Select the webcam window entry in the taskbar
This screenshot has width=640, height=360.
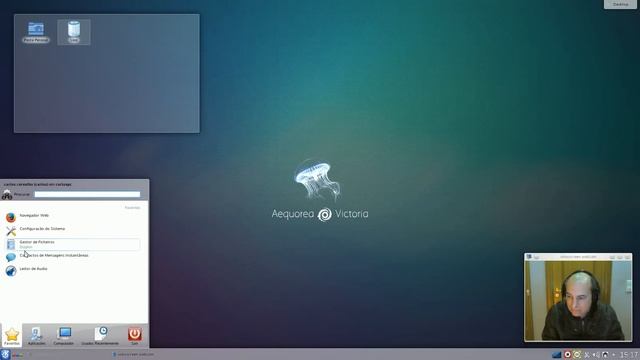[x=134, y=354]
